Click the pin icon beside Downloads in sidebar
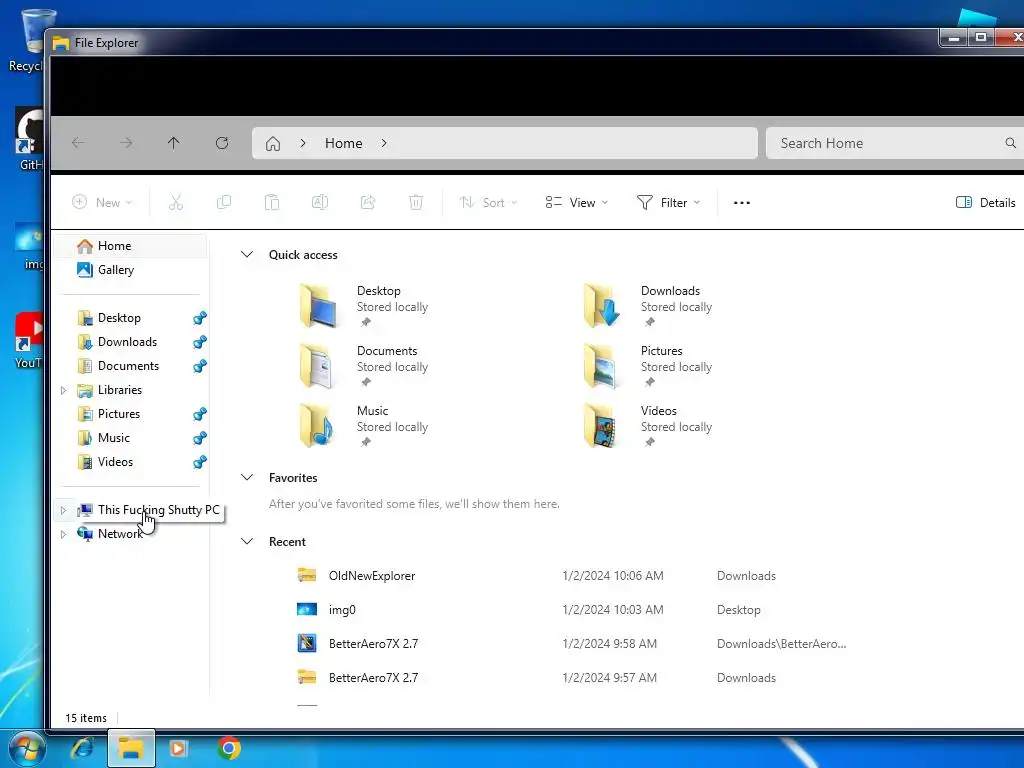The image size is (1024, 768). (x=200, y=342)
